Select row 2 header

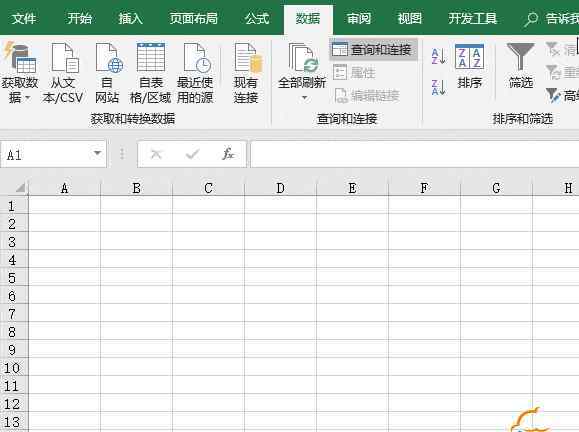(14, 224)
